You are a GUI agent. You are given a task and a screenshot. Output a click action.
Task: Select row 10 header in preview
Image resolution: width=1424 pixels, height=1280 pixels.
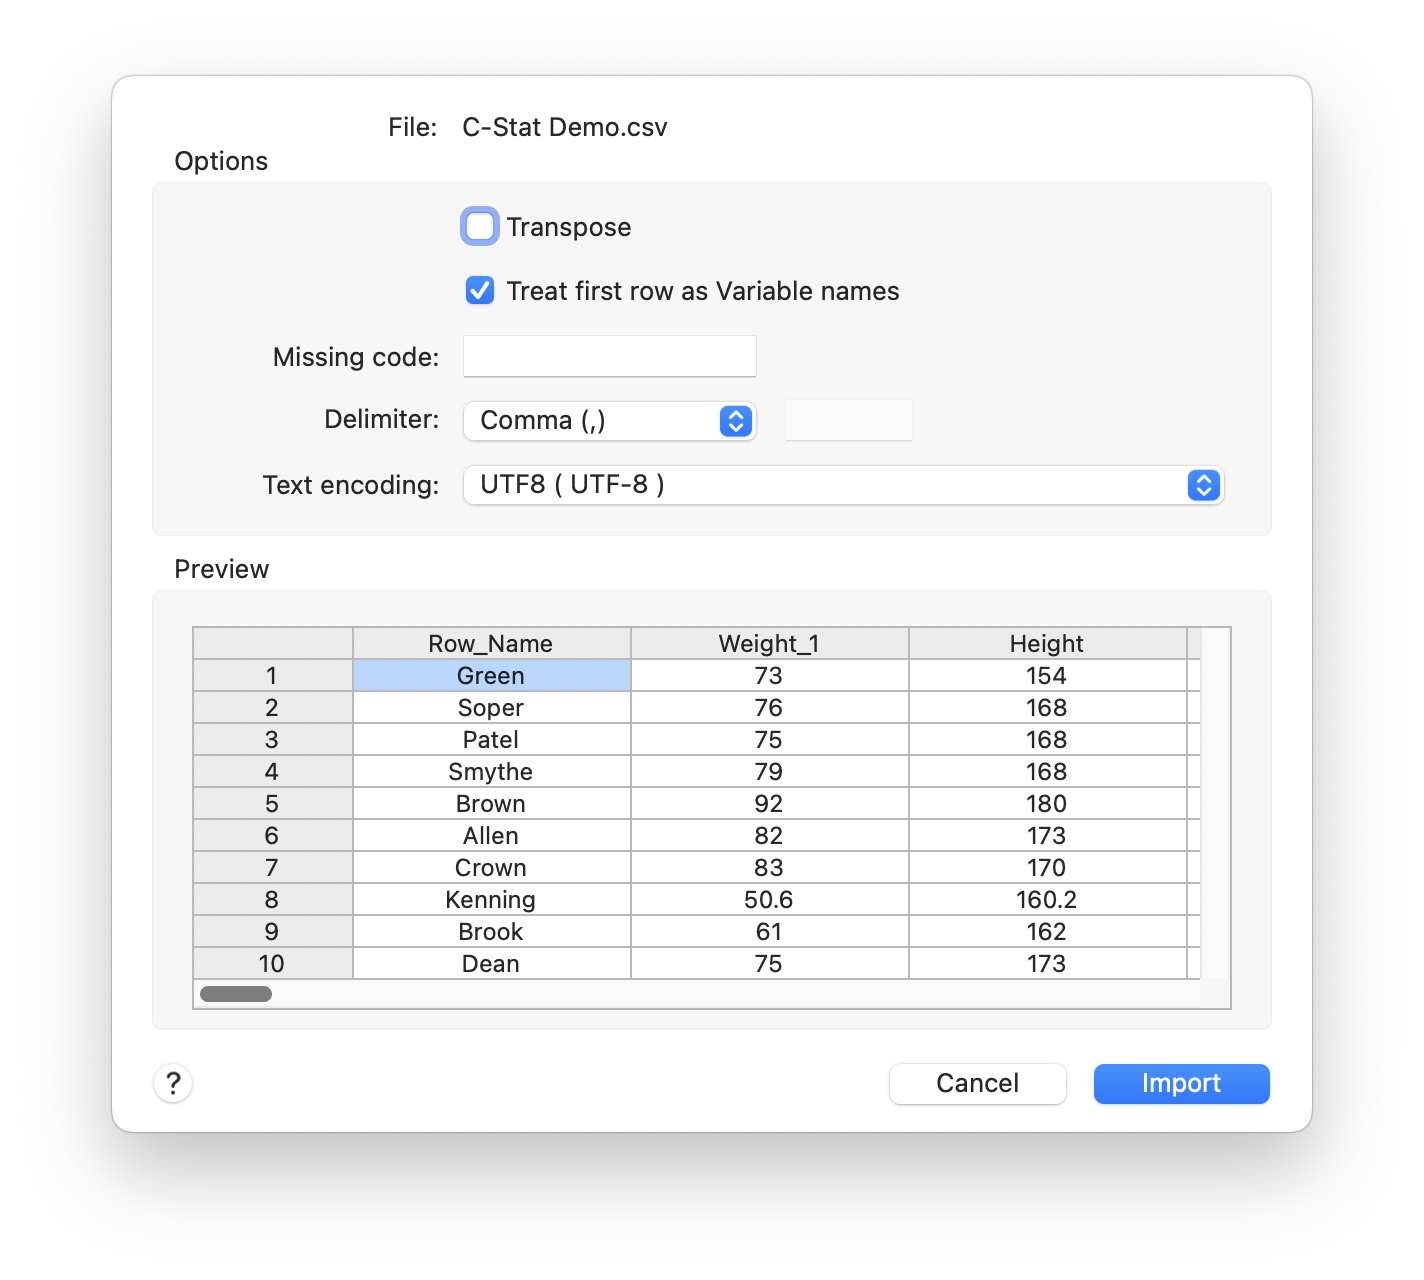click(272, 964)
